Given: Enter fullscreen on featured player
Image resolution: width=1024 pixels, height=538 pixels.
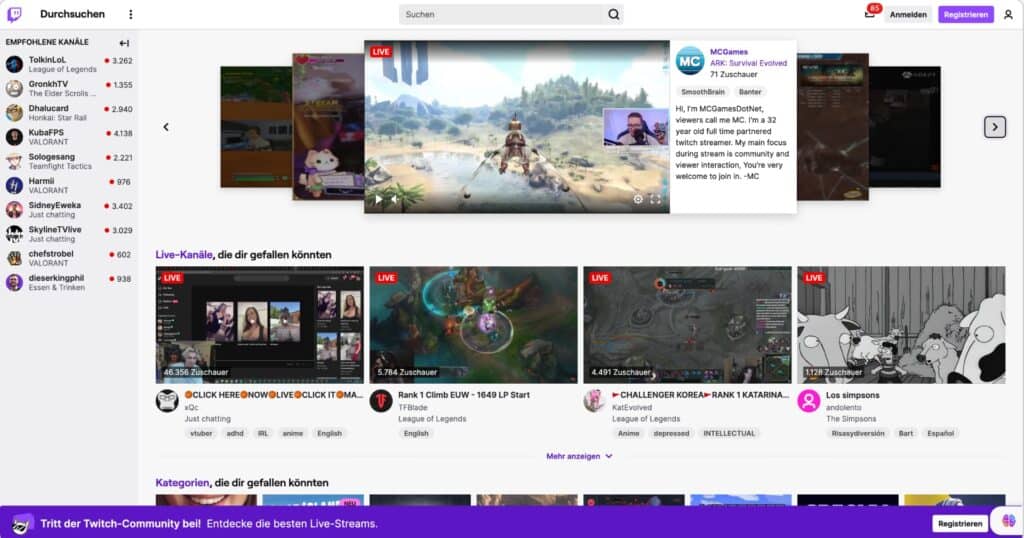Looking at the screenshot, I should (x=655, y=199).
